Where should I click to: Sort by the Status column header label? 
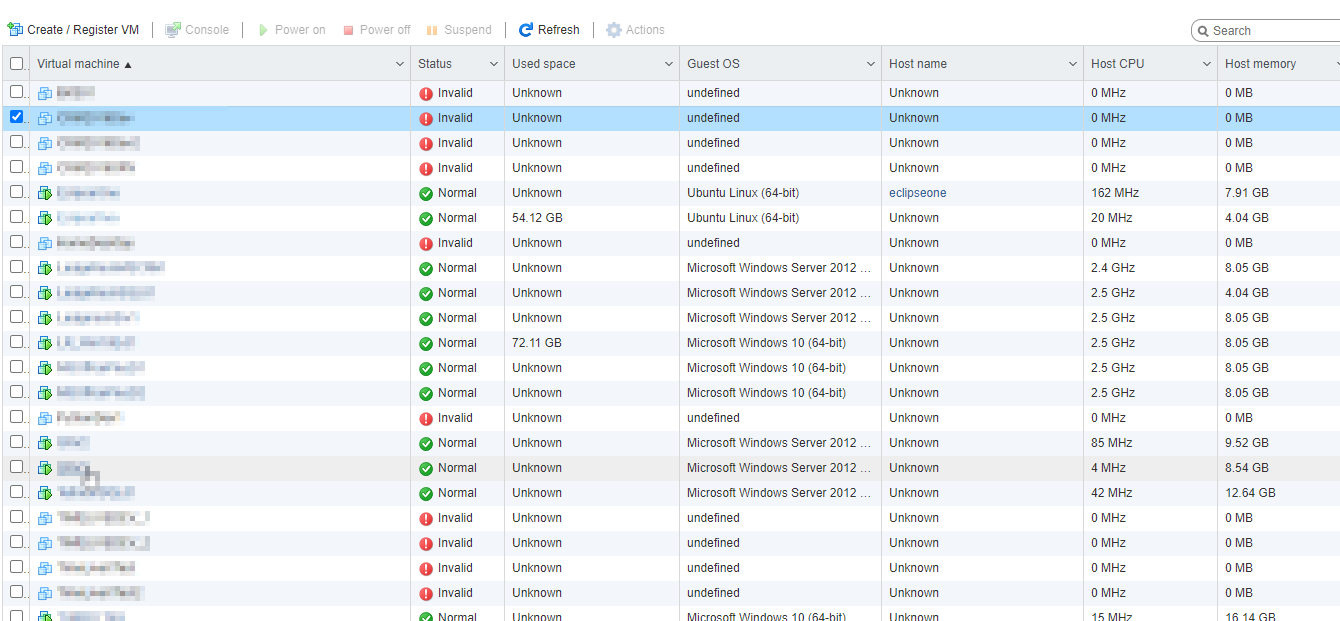click(435, 64)
